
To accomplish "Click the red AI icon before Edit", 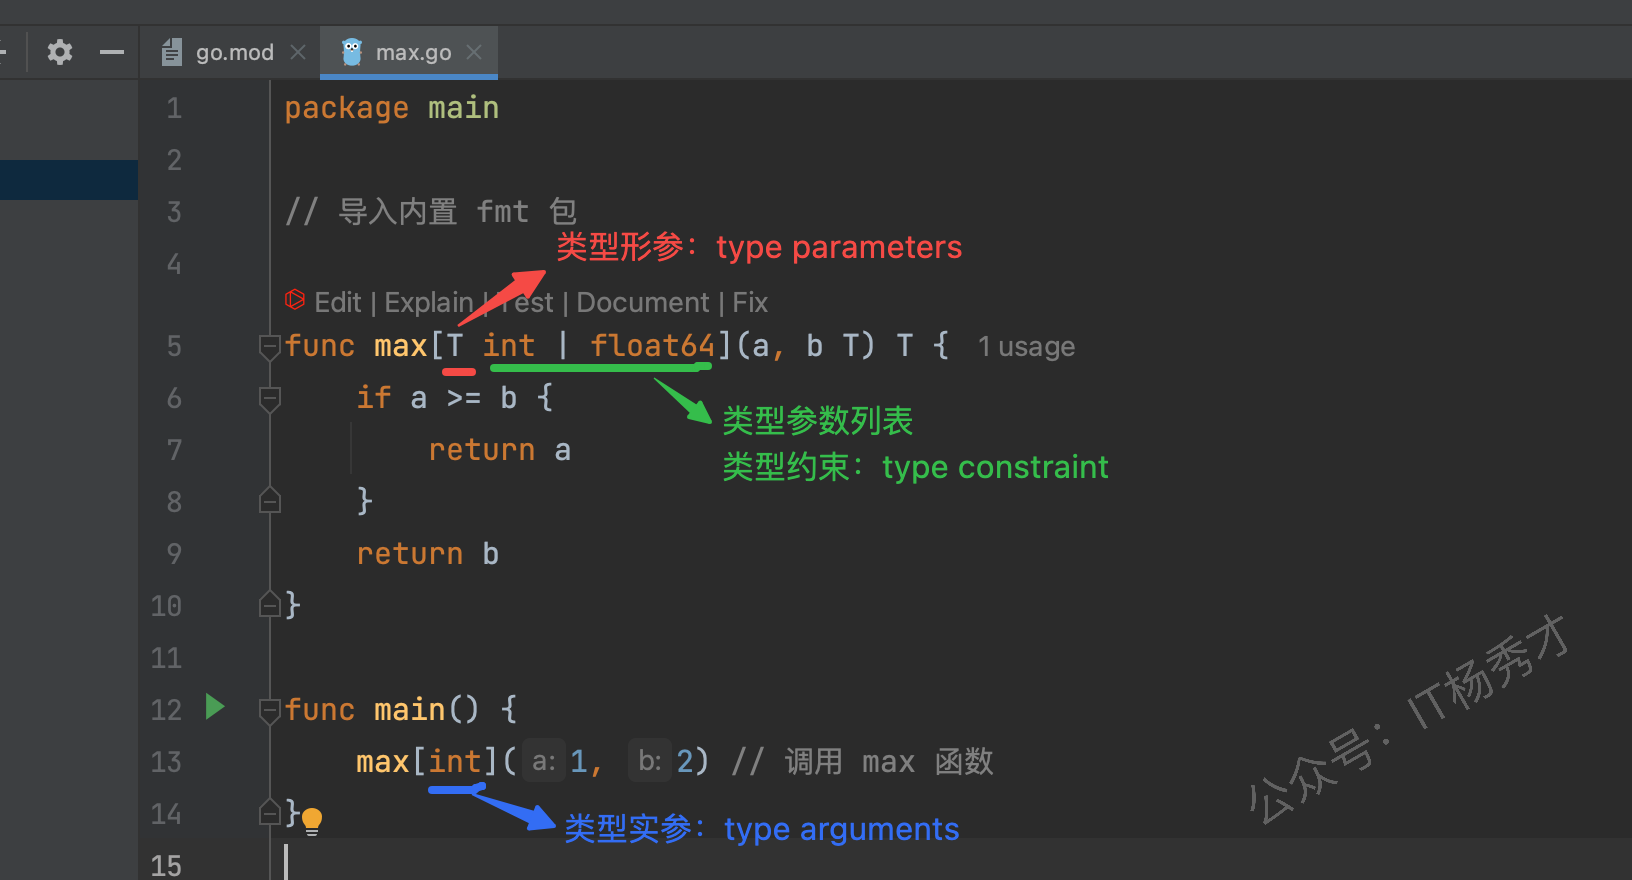I will (295, 300).
